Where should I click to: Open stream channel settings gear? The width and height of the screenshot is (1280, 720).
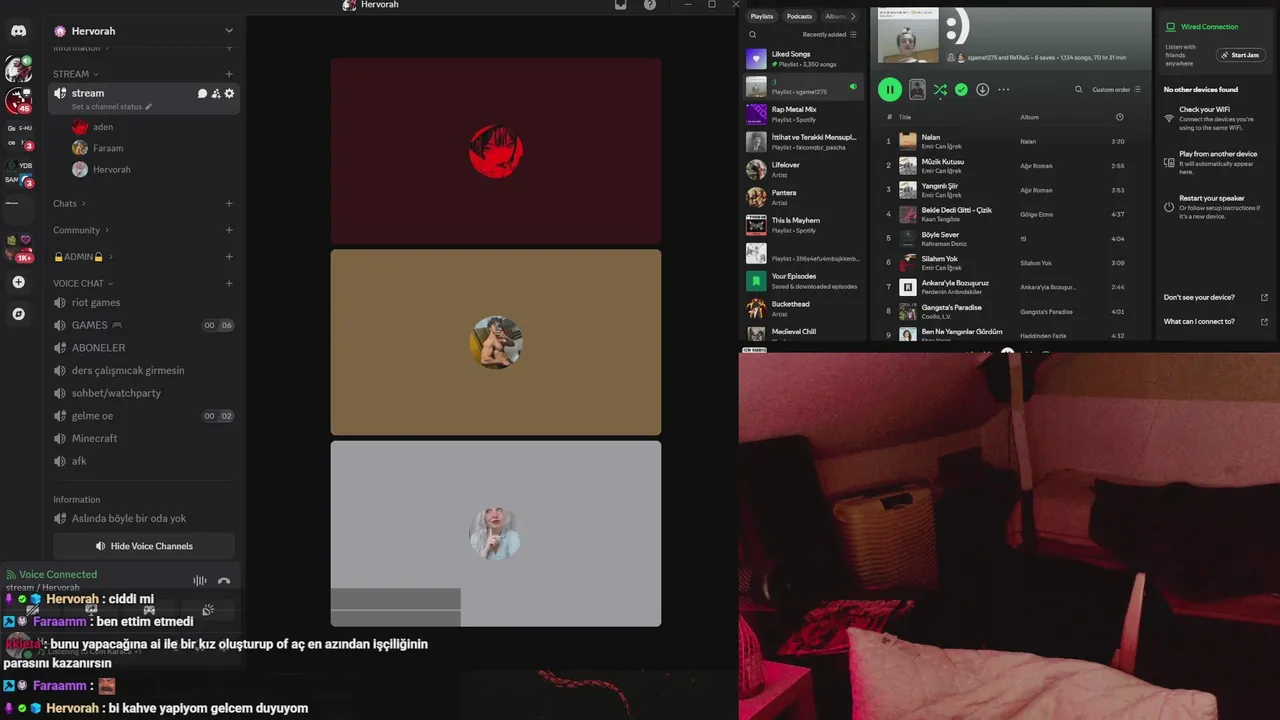pyautogui.click(x=229, y=93)
